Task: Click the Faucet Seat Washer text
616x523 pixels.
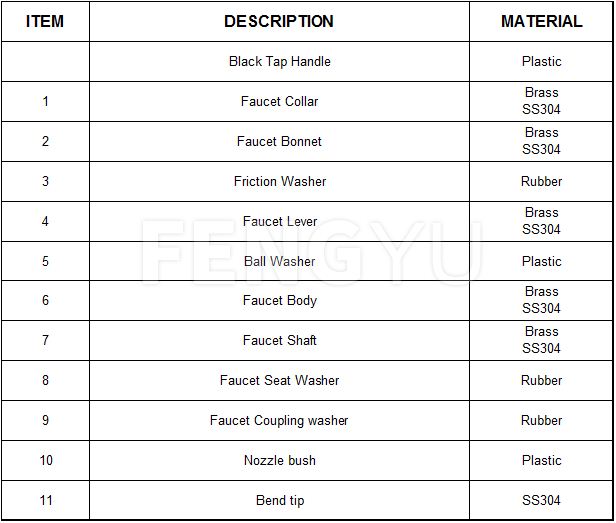Action: point(279,380)
